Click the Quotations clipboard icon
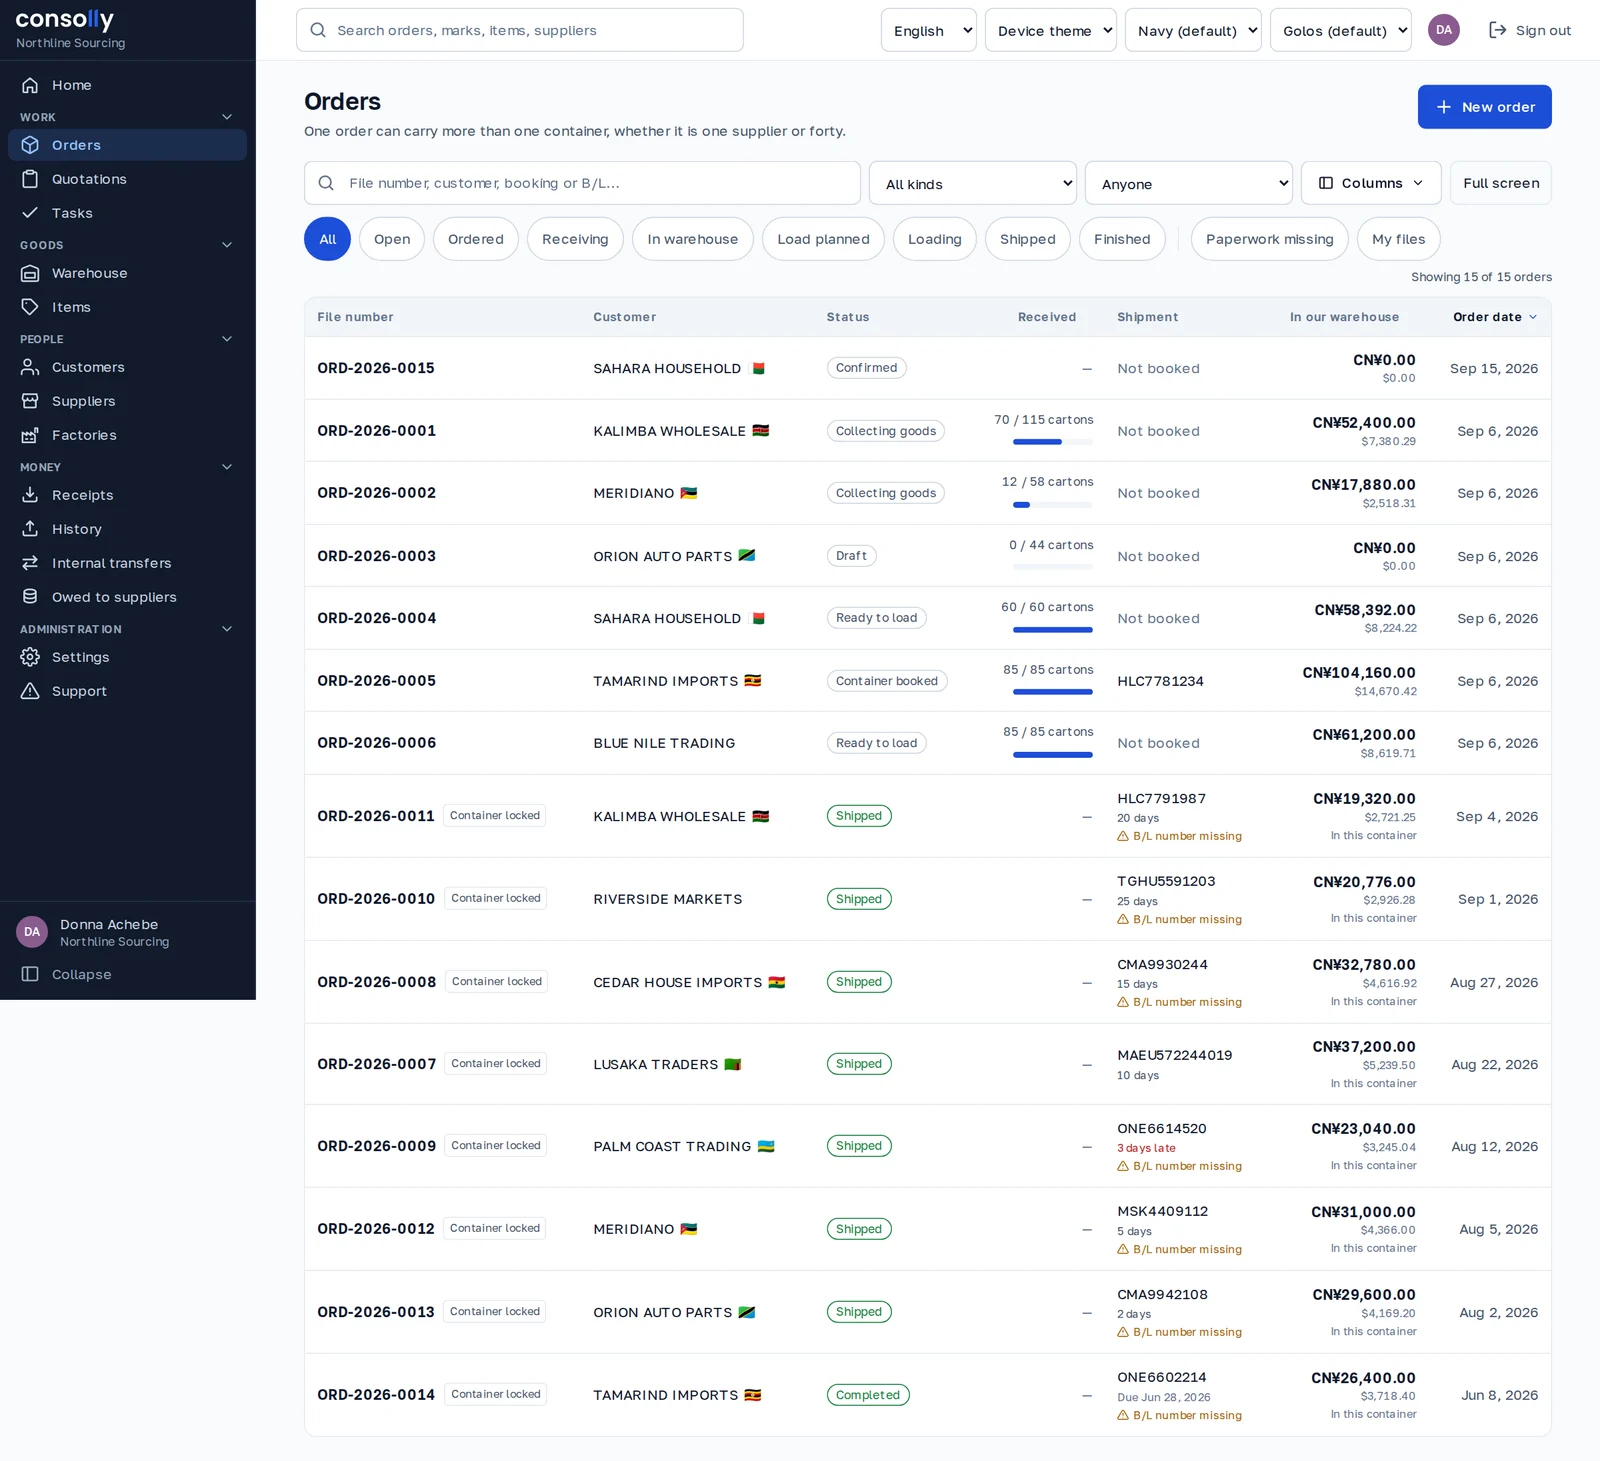 [30, 179]
